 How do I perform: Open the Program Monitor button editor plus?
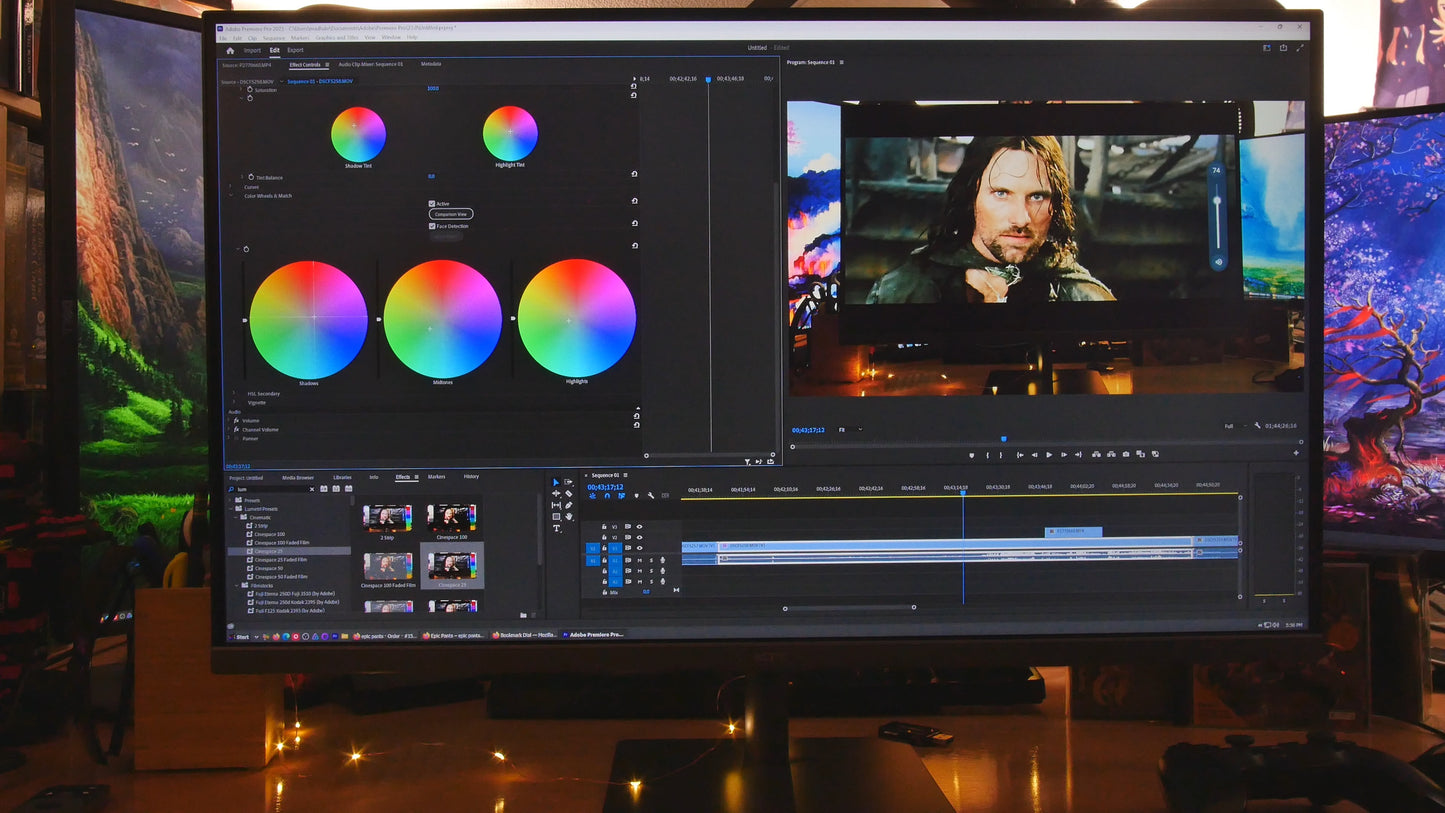click(x=1296, y=453)
